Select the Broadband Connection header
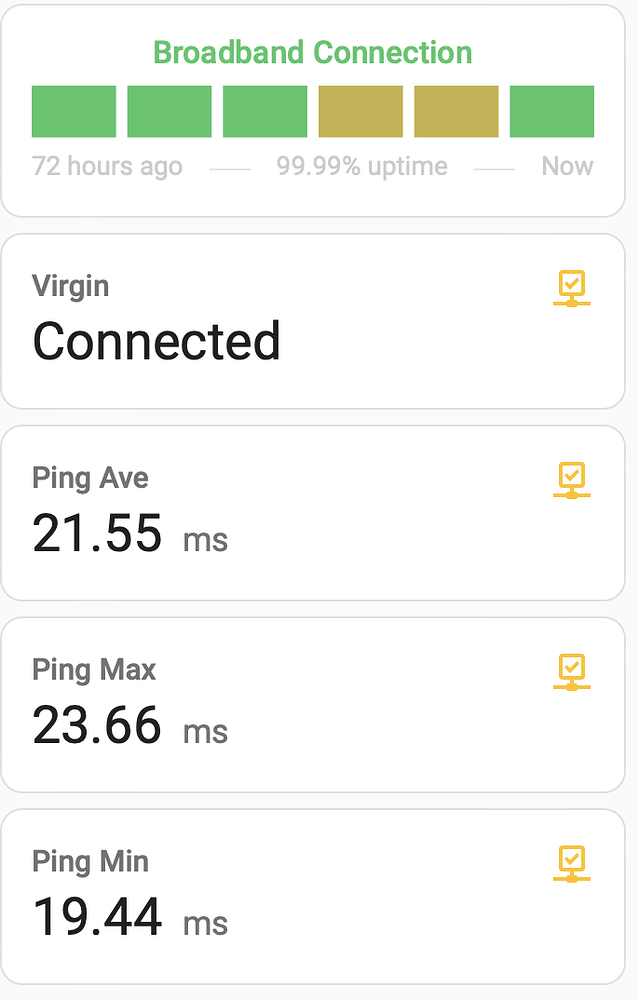This screenshot has height=1000, width=638. [x=312, y=52]
